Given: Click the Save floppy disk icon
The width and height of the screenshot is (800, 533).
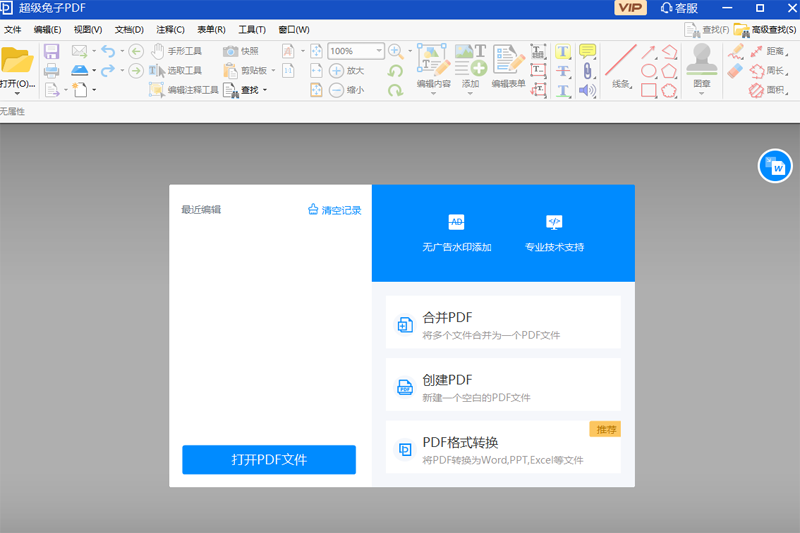Looking at the screenshot, I should point(51,51).
